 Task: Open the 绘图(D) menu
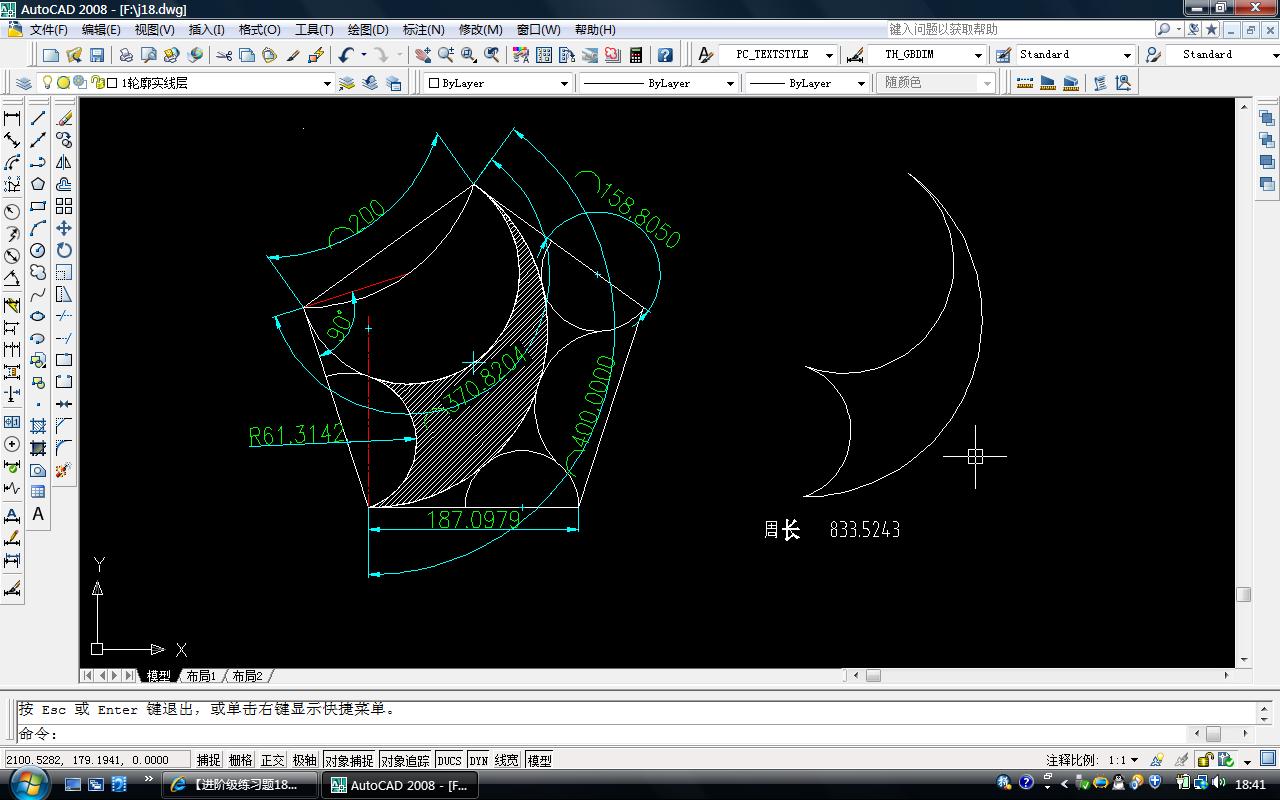click(x=368, y=29)
